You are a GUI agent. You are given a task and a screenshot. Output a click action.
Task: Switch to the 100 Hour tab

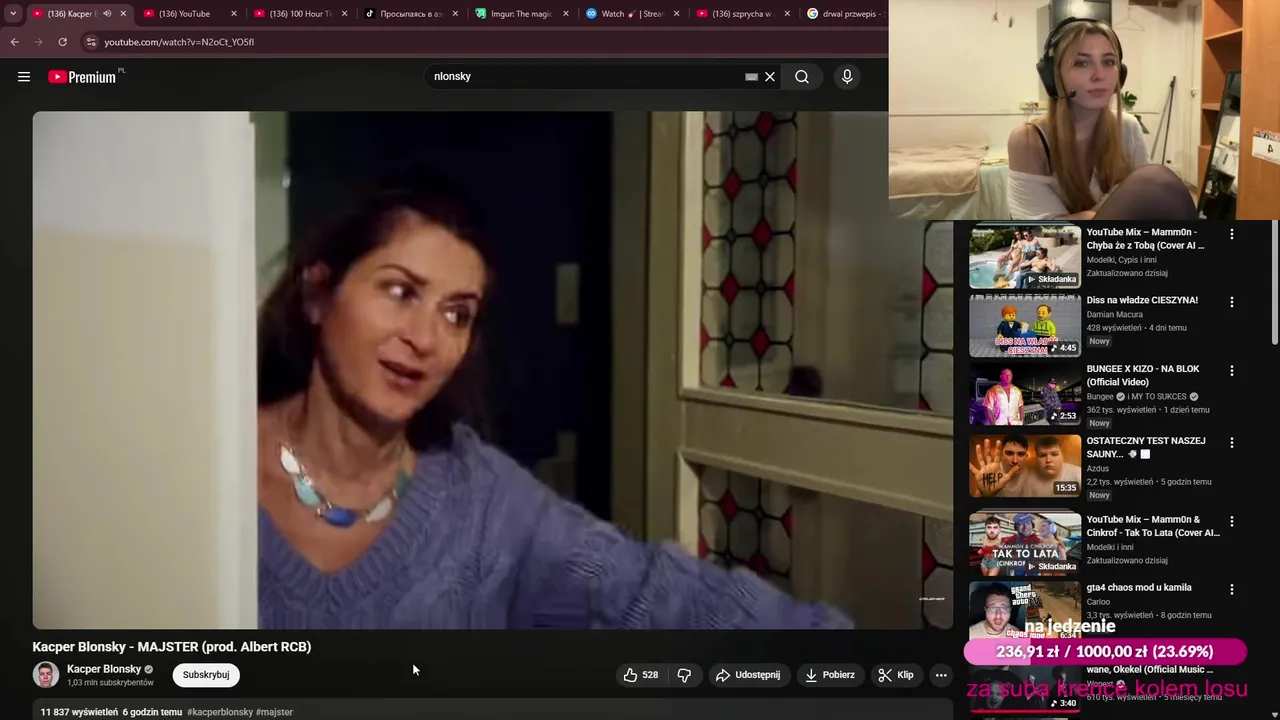click(x=299, y=14)
